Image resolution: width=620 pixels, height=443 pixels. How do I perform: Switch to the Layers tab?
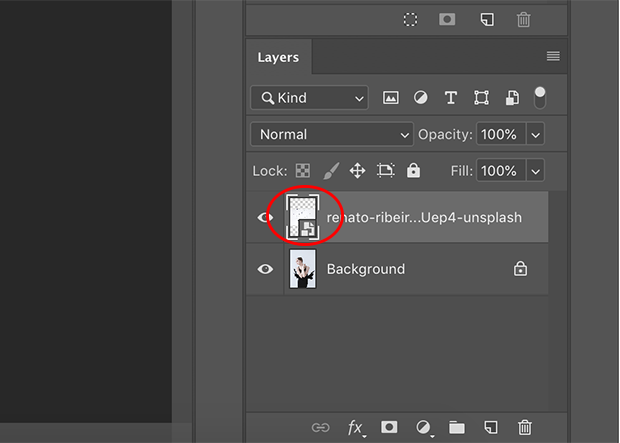tap(278, 57)
